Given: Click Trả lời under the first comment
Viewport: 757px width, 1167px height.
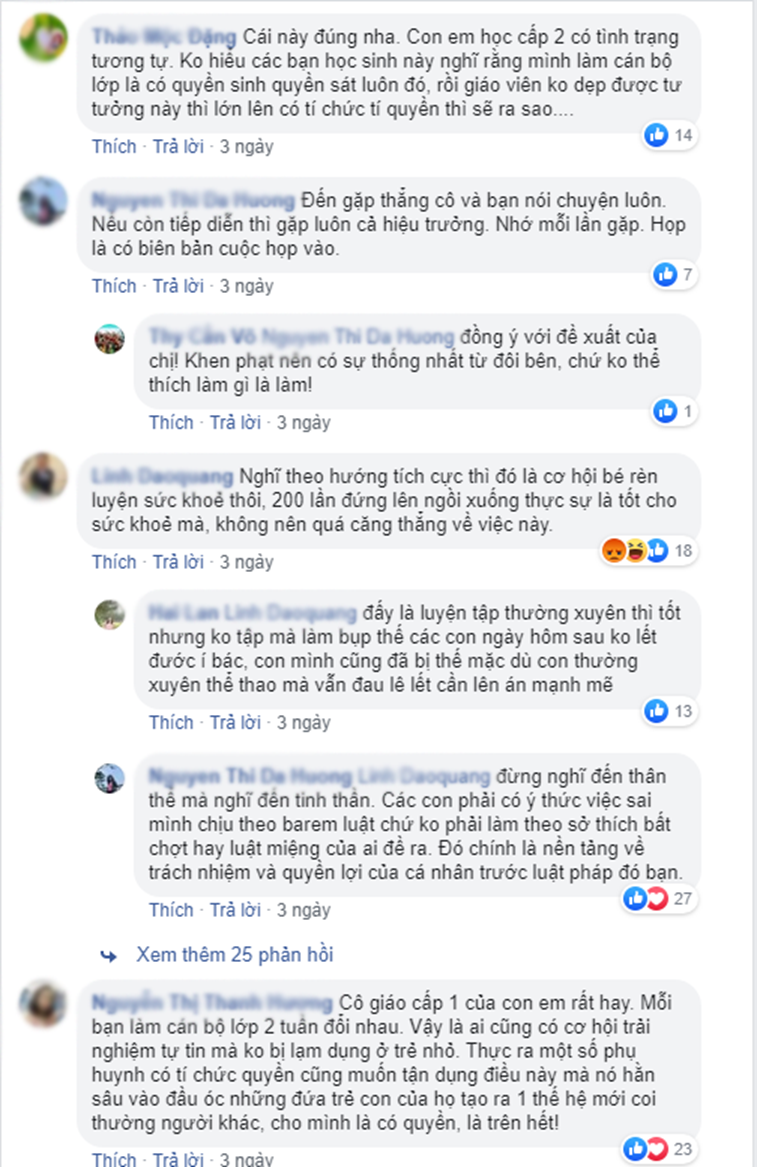Looking at the screenshot, I should click(x=178, y=146).
